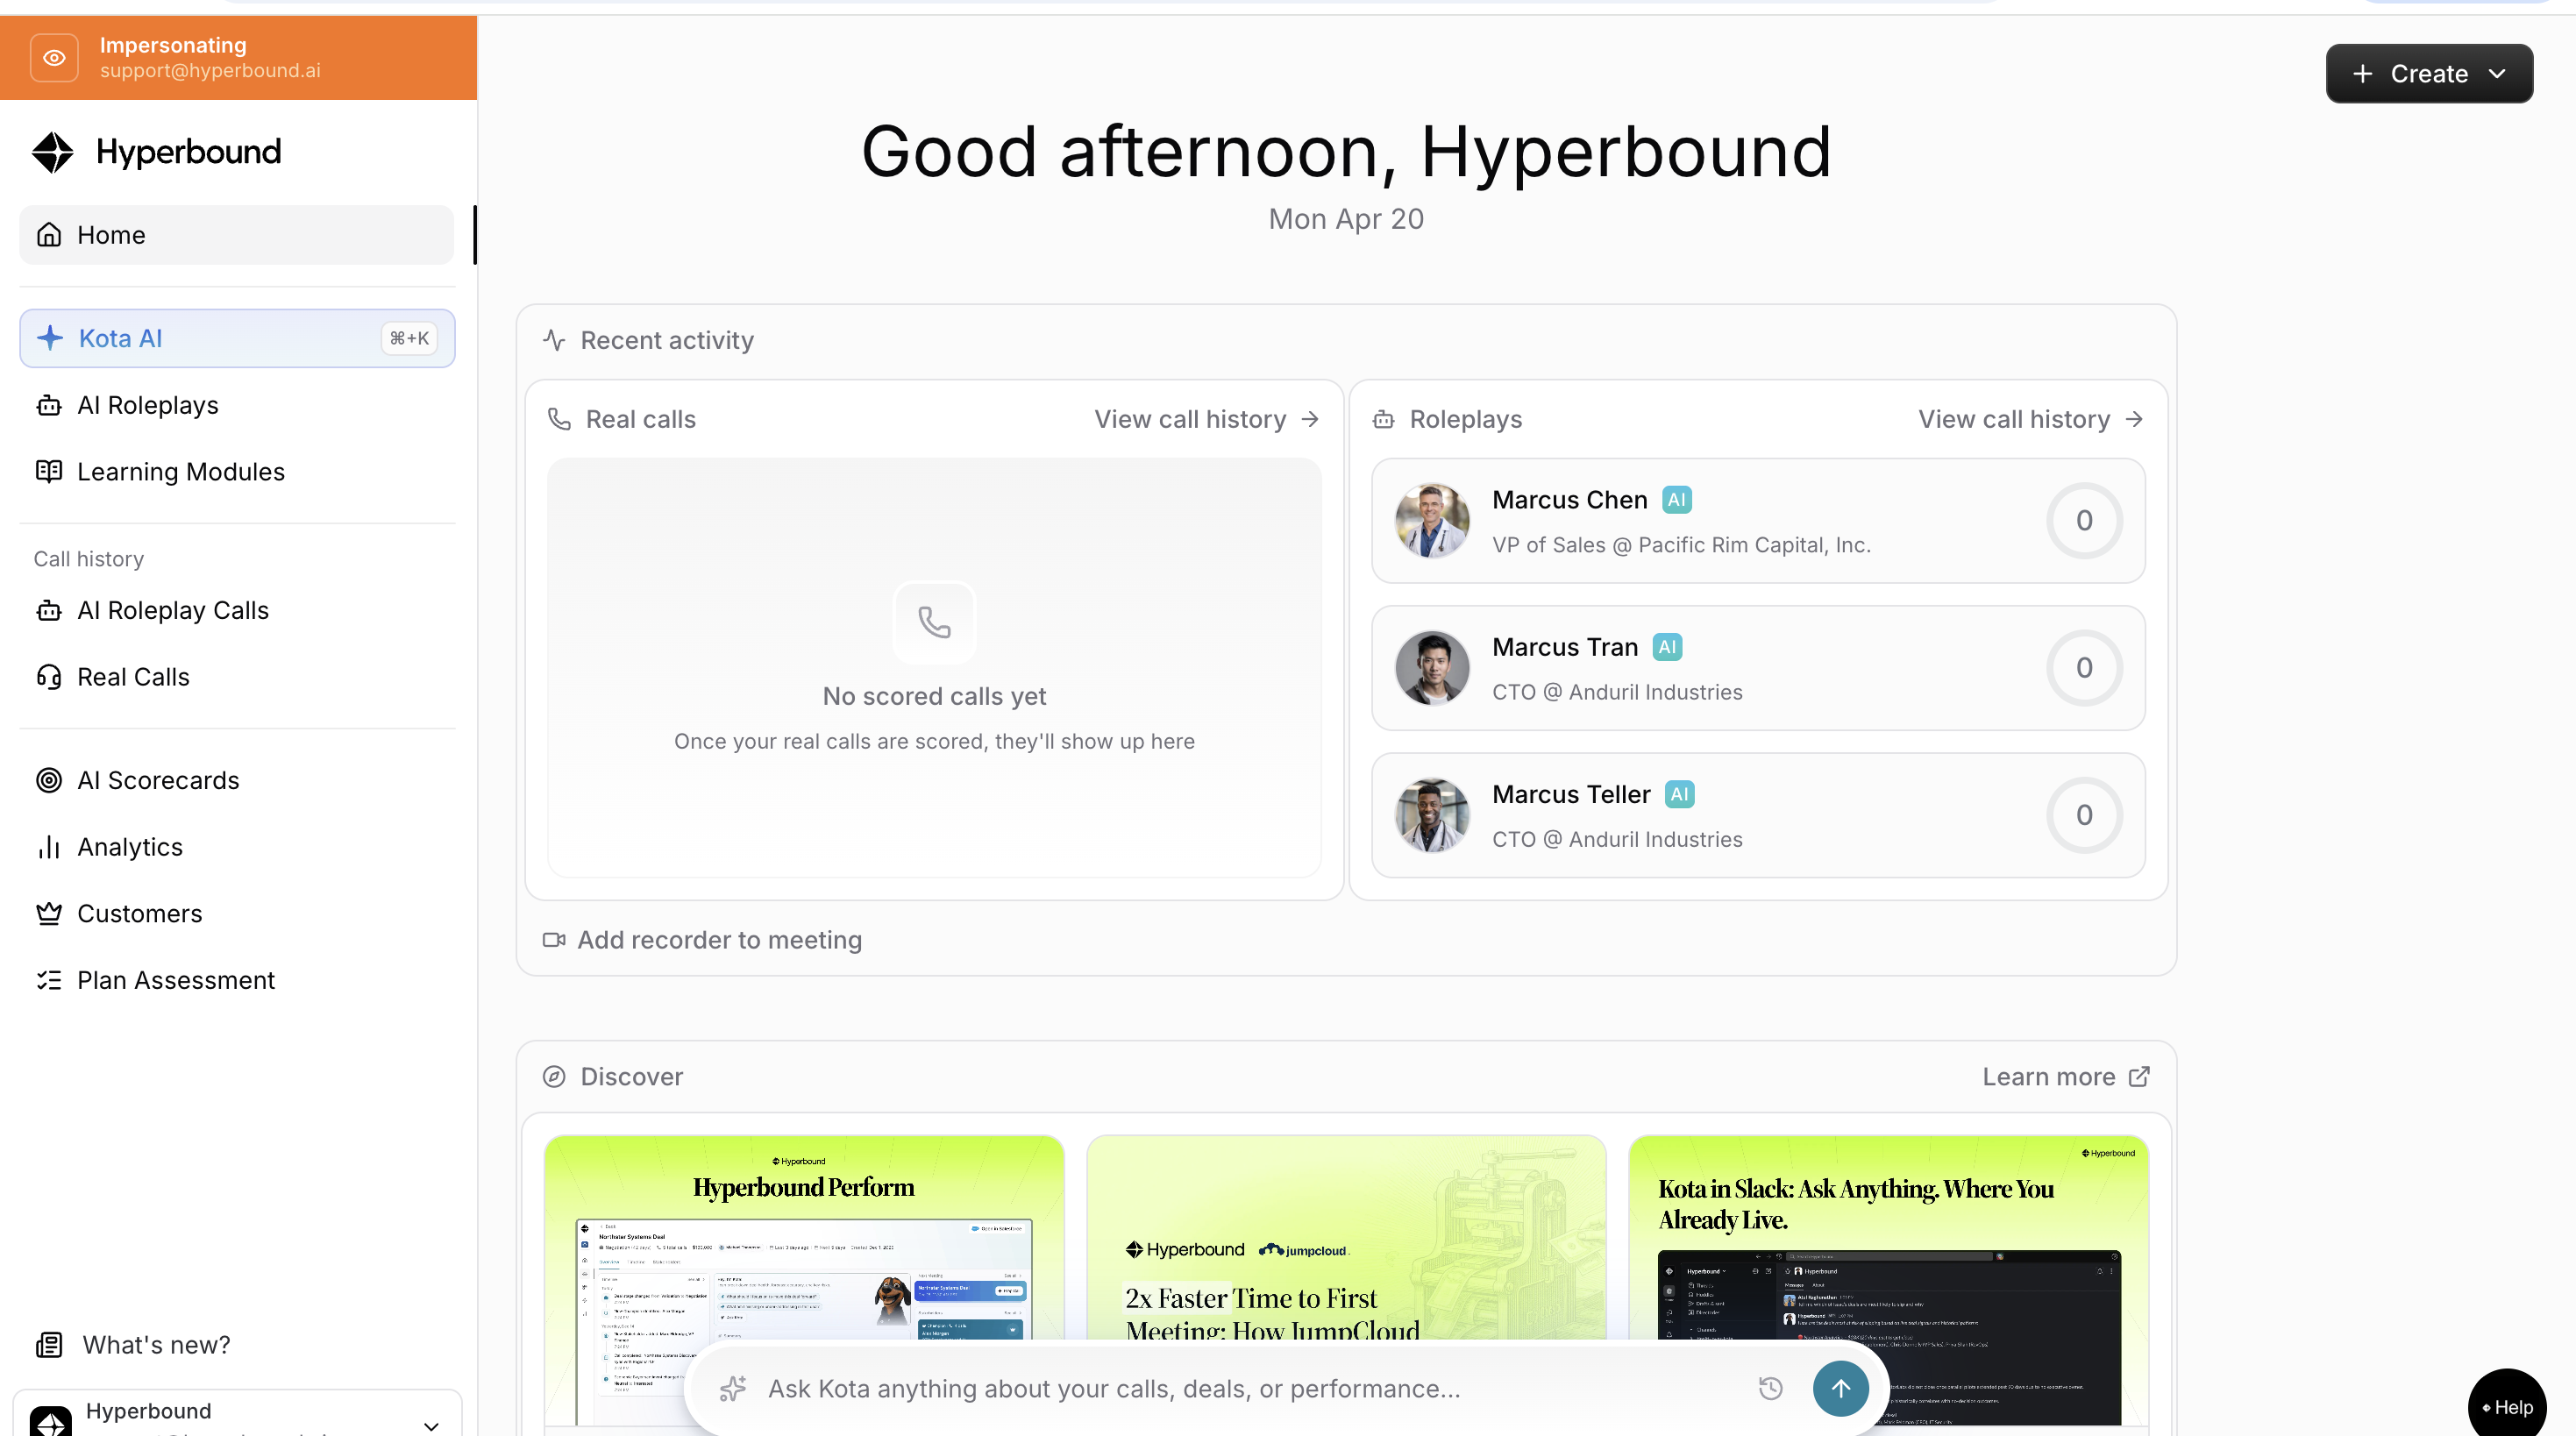This screenshot has width=2576, height=1436.
Task: Click the phone icon in empty calls state
Action: tap(934, 622)
